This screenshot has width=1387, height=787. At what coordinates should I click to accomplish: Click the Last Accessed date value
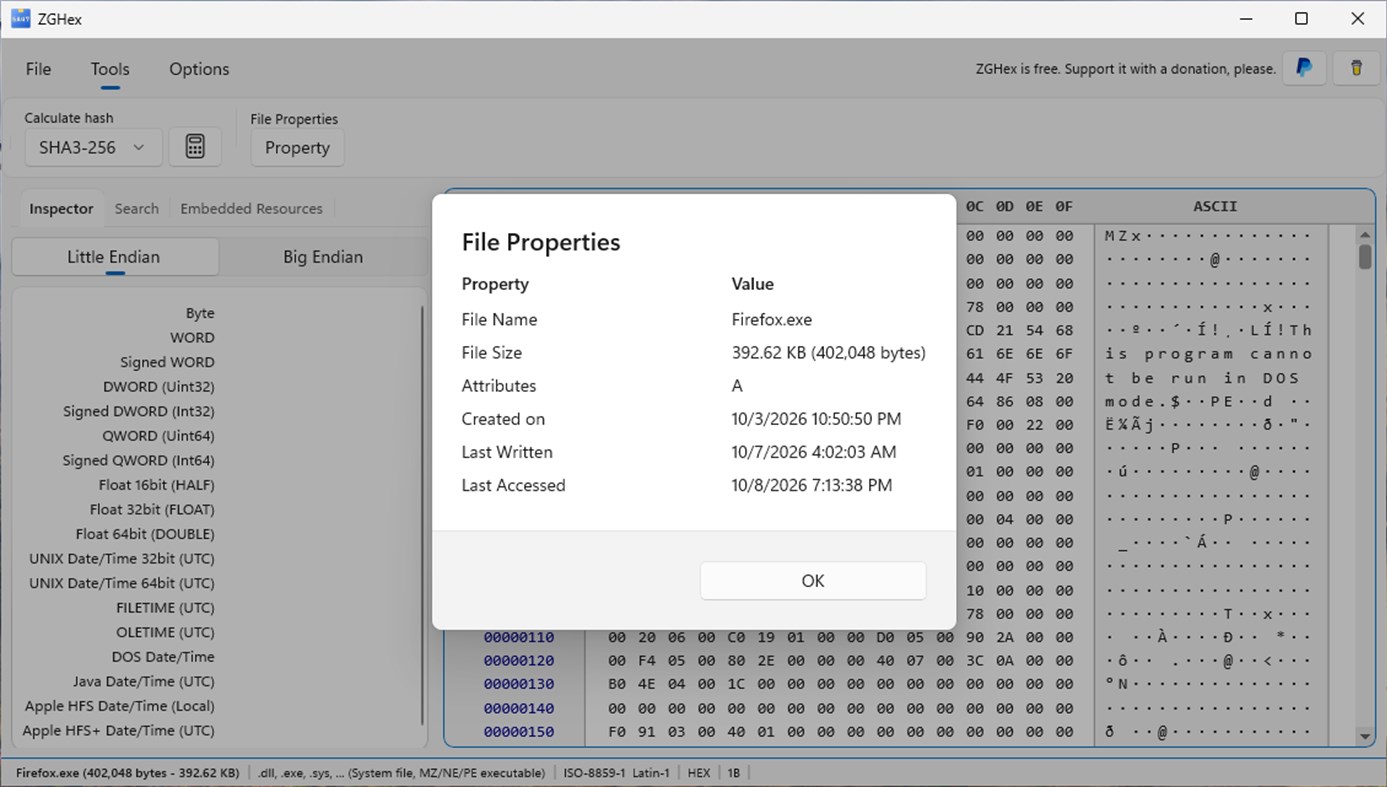(x=812, y=486)
